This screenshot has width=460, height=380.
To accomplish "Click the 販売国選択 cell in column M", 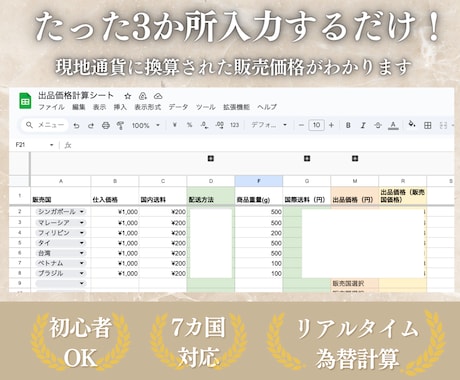I will [x=355, y=284].
